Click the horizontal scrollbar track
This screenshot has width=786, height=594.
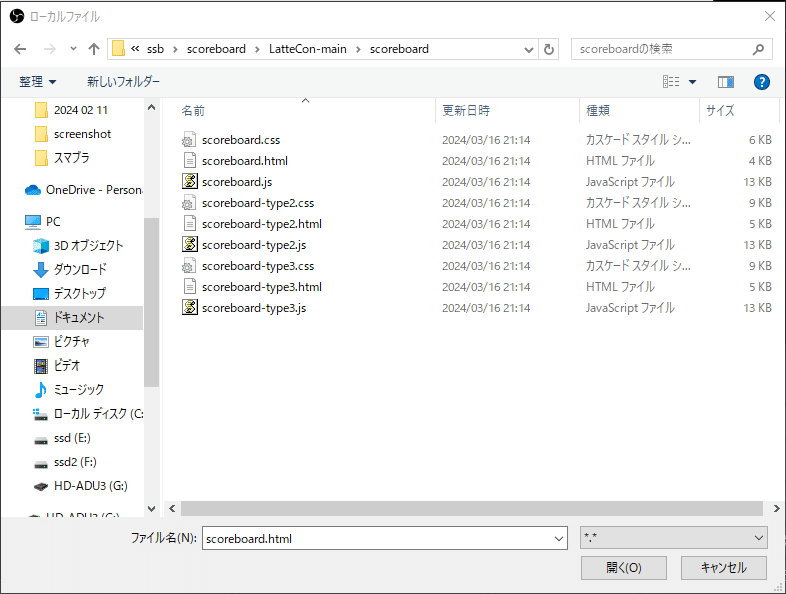click(472, 508)
